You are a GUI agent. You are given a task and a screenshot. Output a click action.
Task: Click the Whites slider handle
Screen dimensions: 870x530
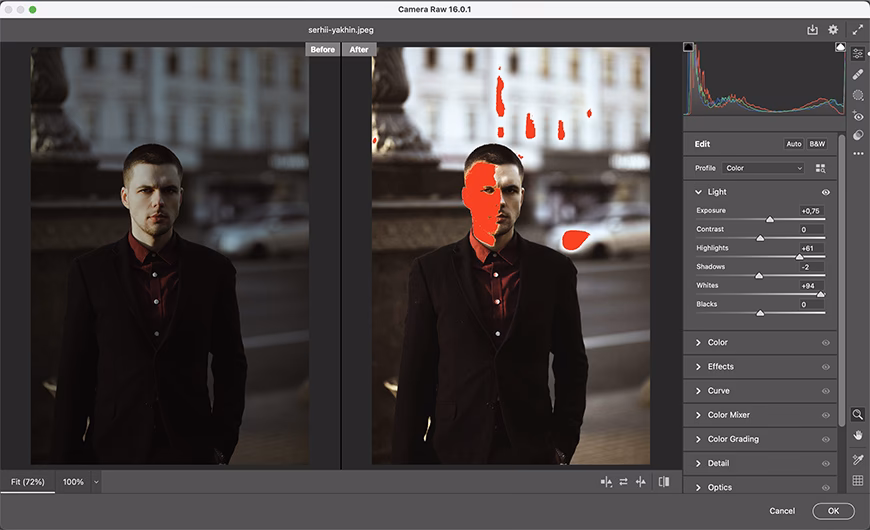click(x=820, y=295)
